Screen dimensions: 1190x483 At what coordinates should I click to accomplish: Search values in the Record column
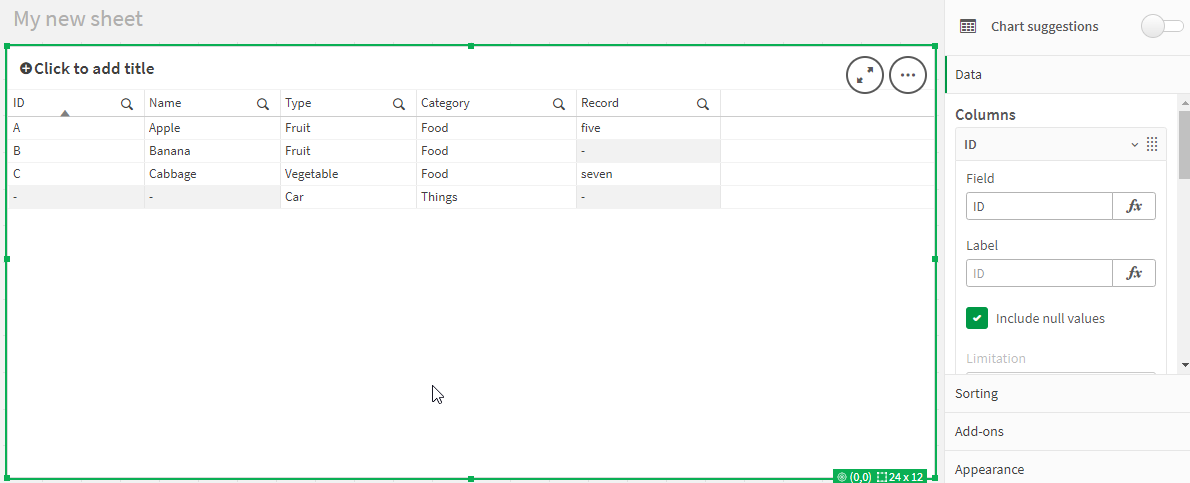703,104
